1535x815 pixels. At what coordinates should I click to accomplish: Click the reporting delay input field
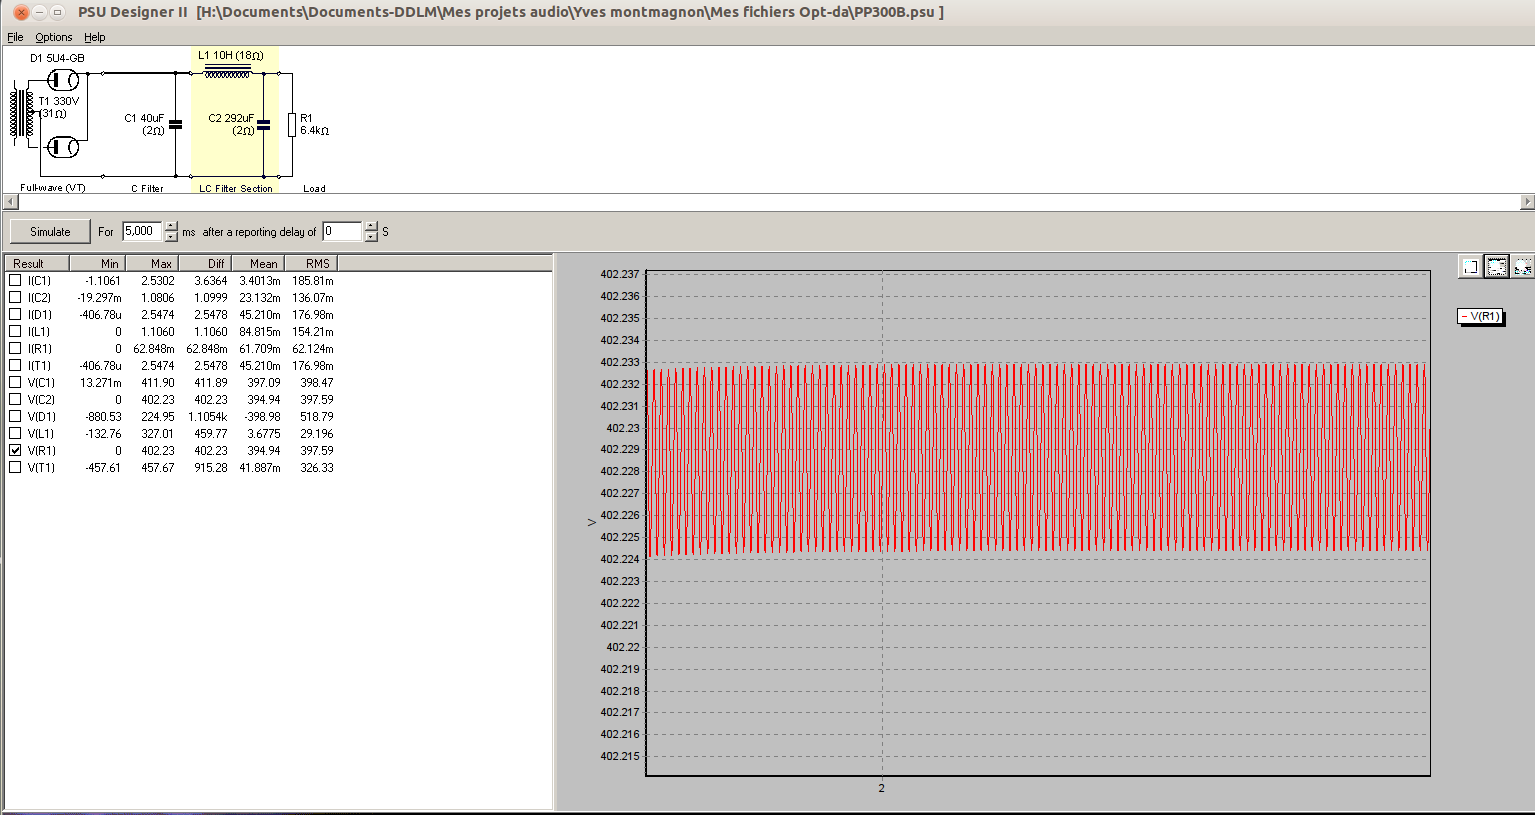pos(342,231)
